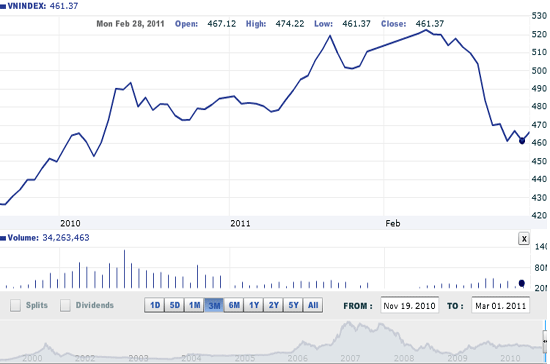Select the 1M time range

pyautogui.click(x=194, y=305)
